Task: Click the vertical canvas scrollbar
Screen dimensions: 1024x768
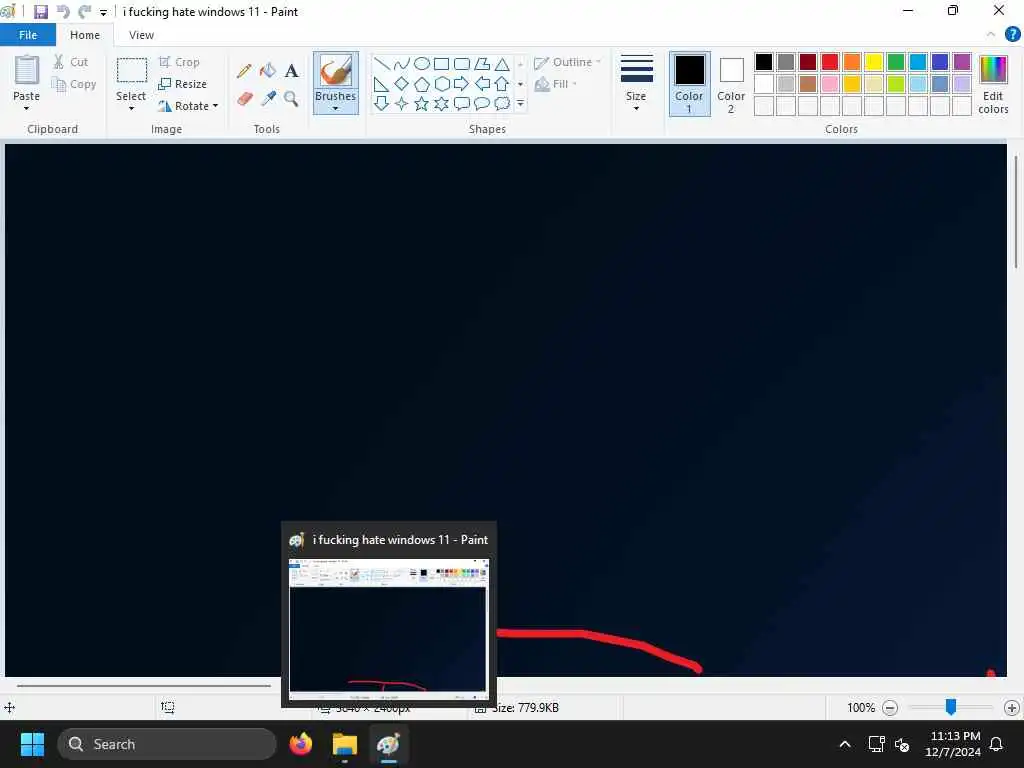Action: pos(1016,212)
